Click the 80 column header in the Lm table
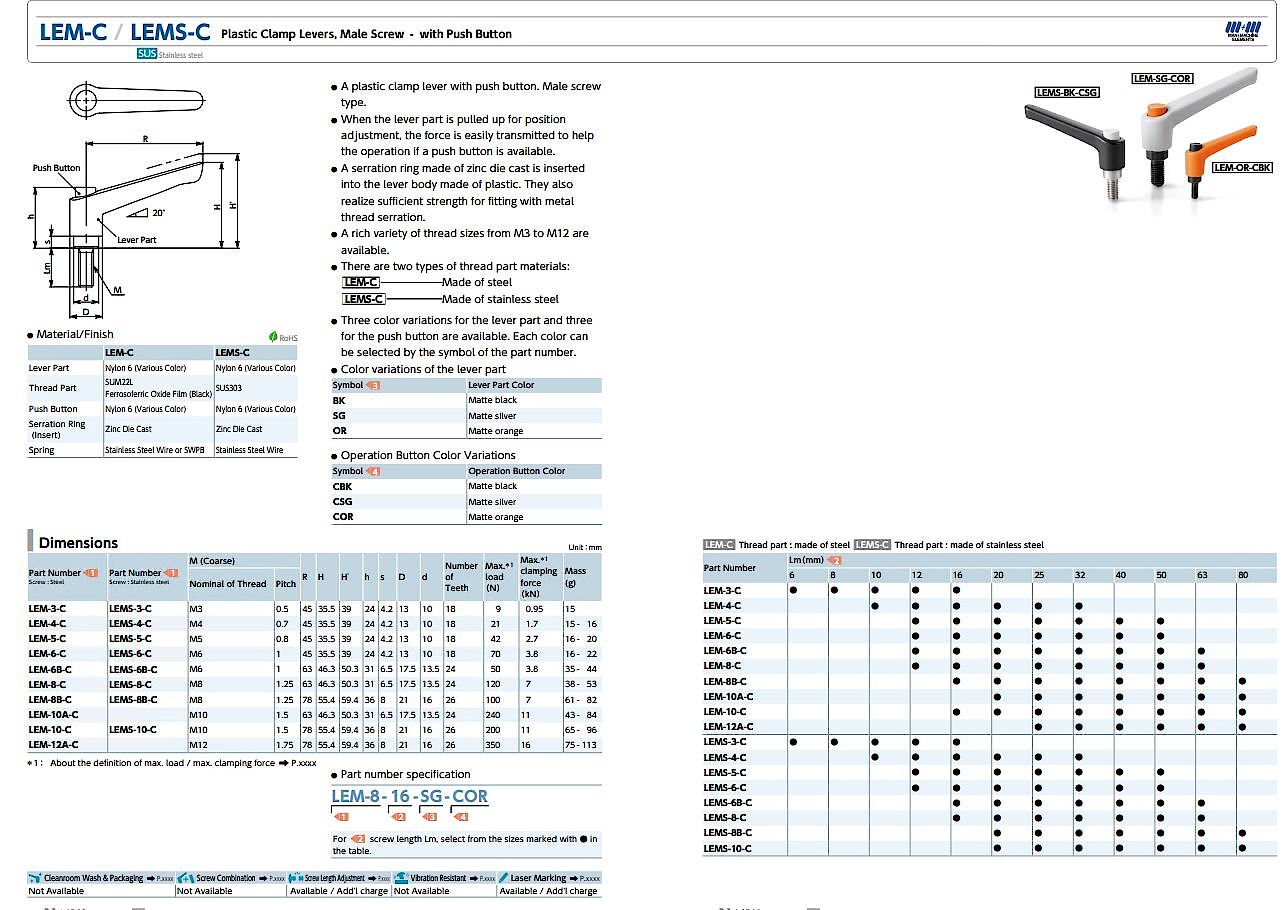This screenshot has width=1287, height=910. pos(1243,575)
